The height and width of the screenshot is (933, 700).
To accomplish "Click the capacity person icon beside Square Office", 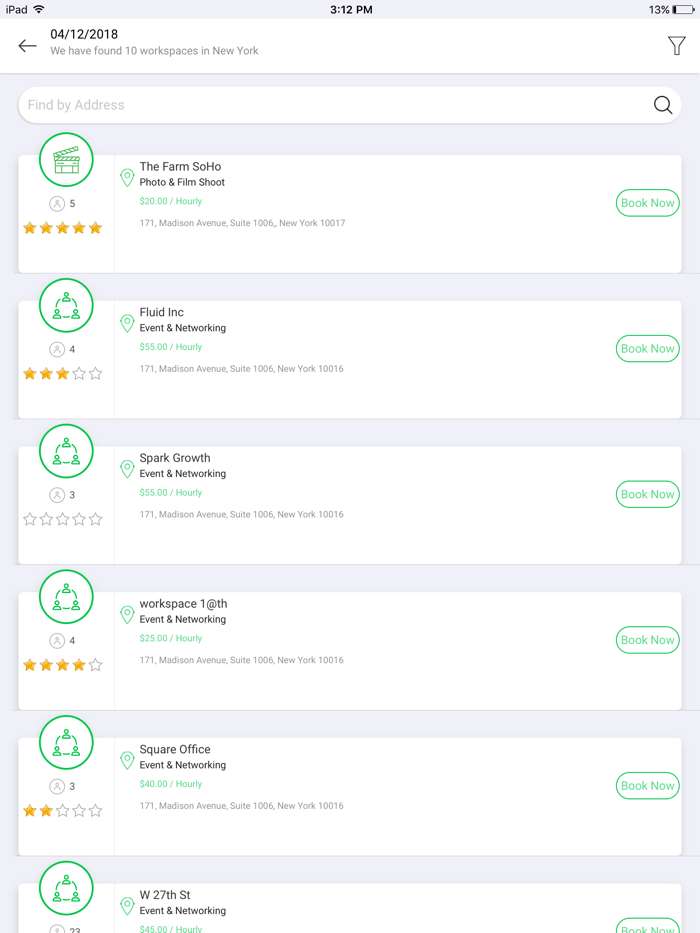I will point(58,786).
